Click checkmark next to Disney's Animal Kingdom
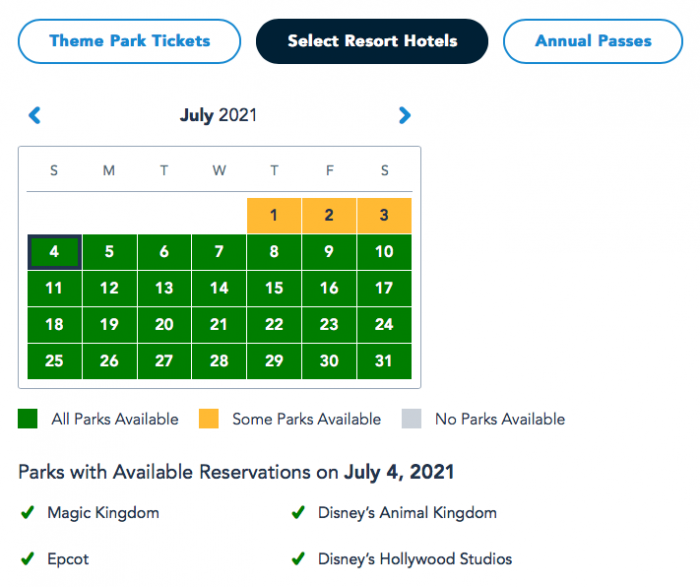 (297, 513)
